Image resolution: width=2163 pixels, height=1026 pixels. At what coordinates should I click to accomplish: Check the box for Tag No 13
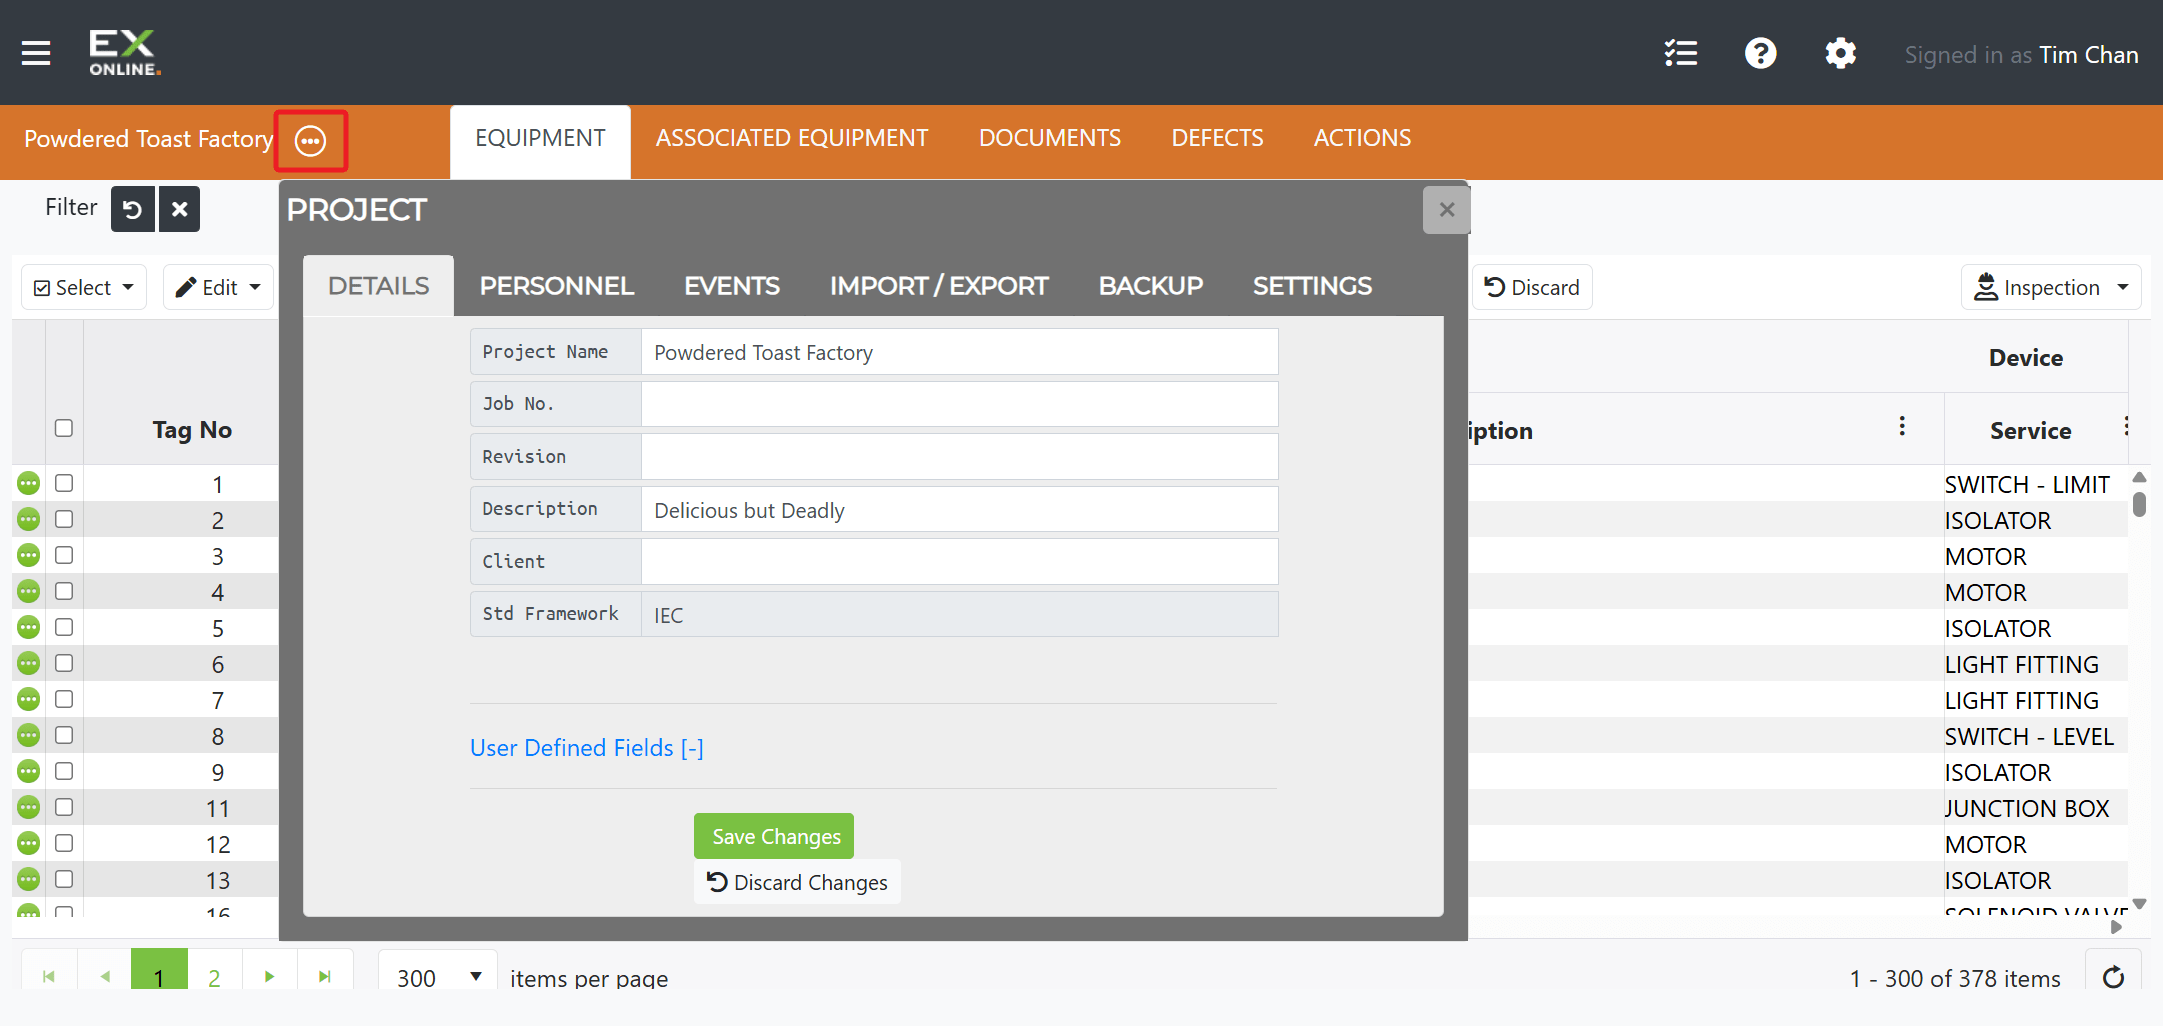(64, 879)
